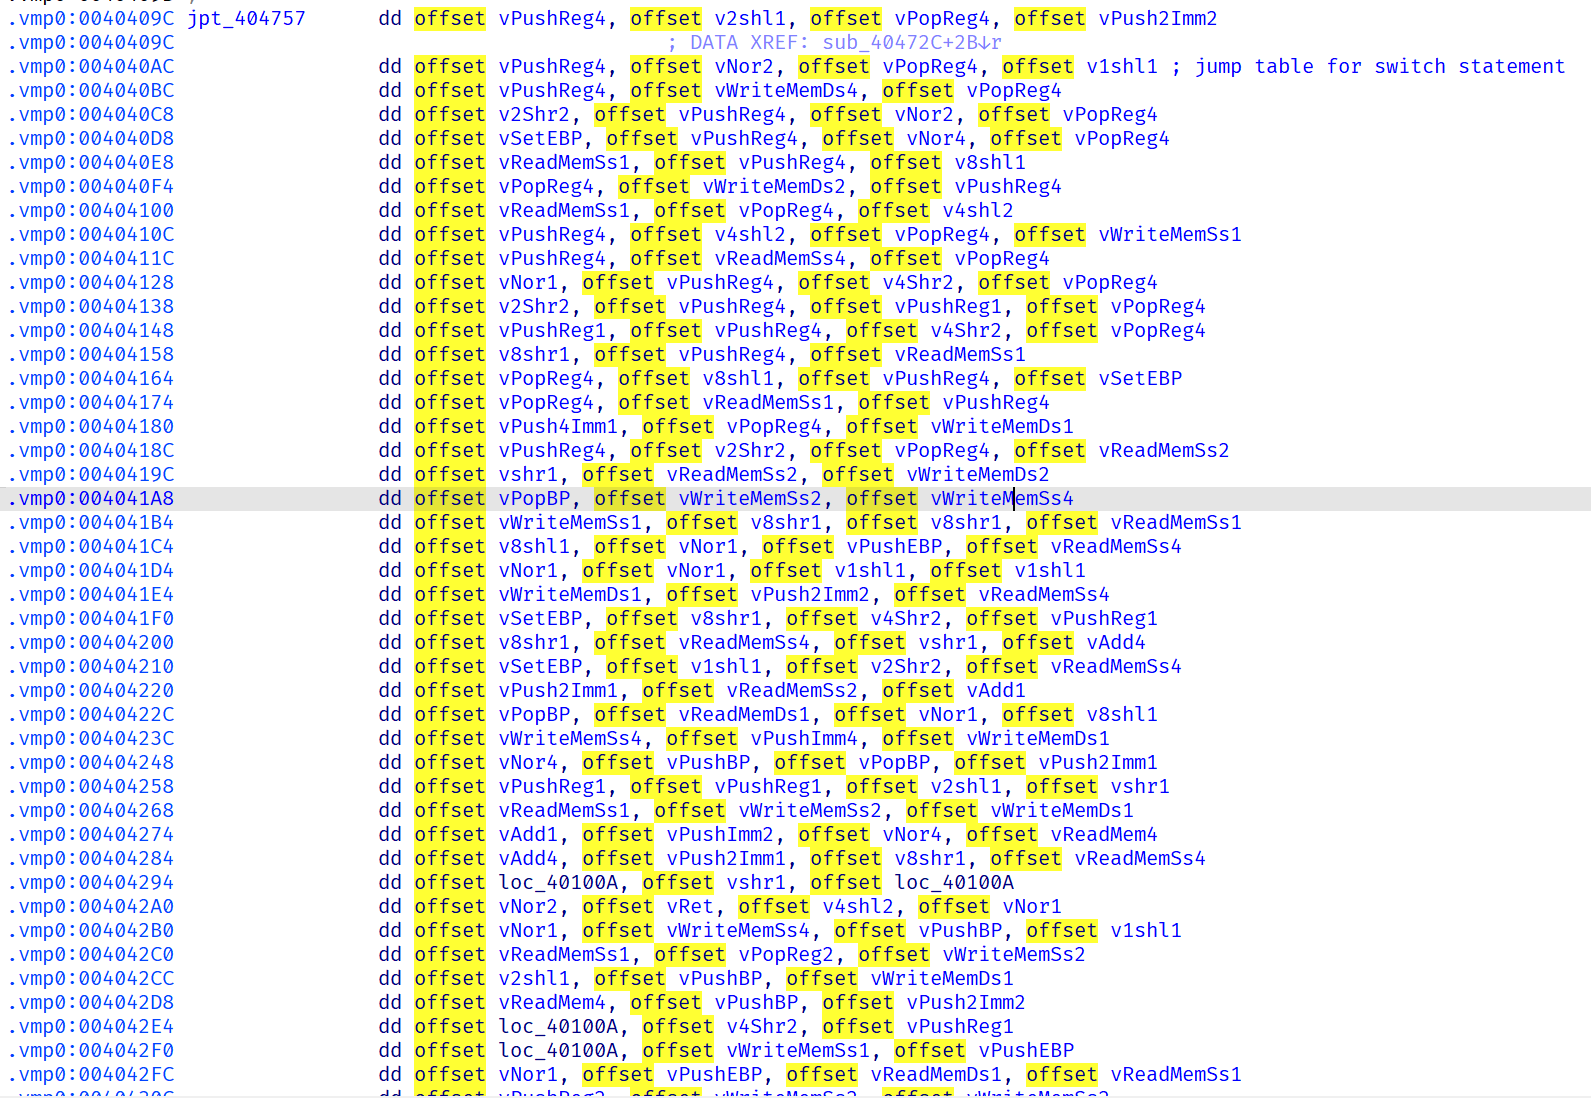Click the jpt_404757 jump table label

[246, 18]
